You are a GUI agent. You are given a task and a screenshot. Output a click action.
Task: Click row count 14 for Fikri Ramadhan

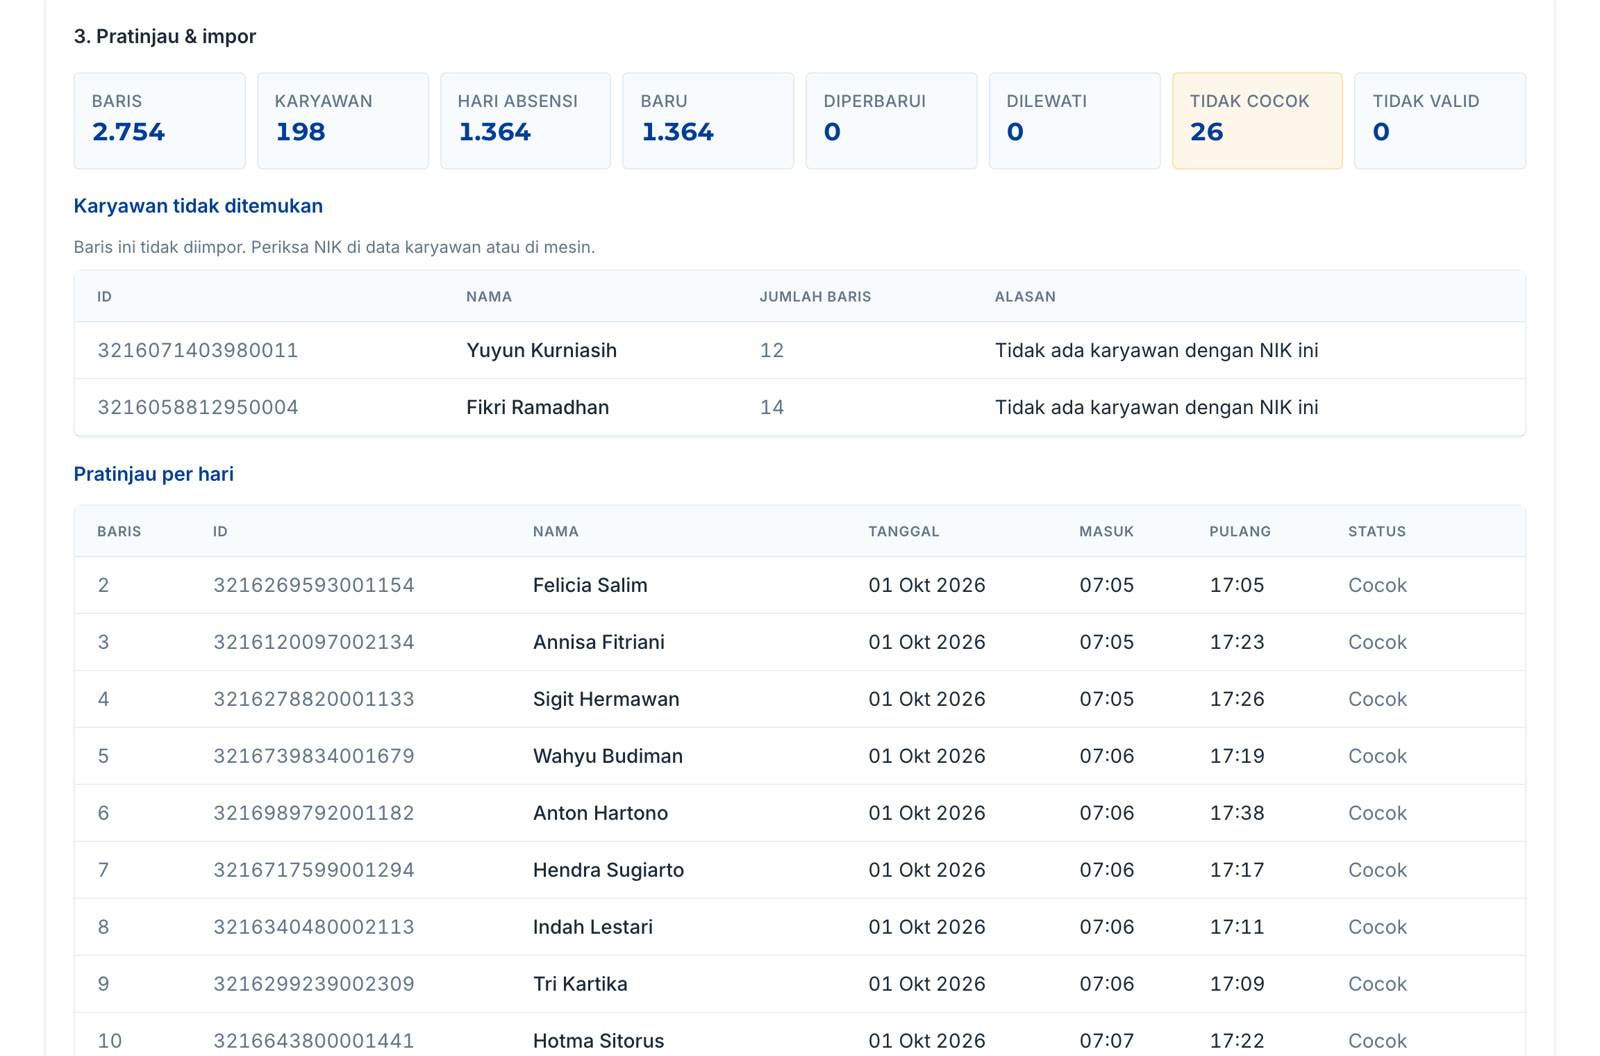pos(772,407)
